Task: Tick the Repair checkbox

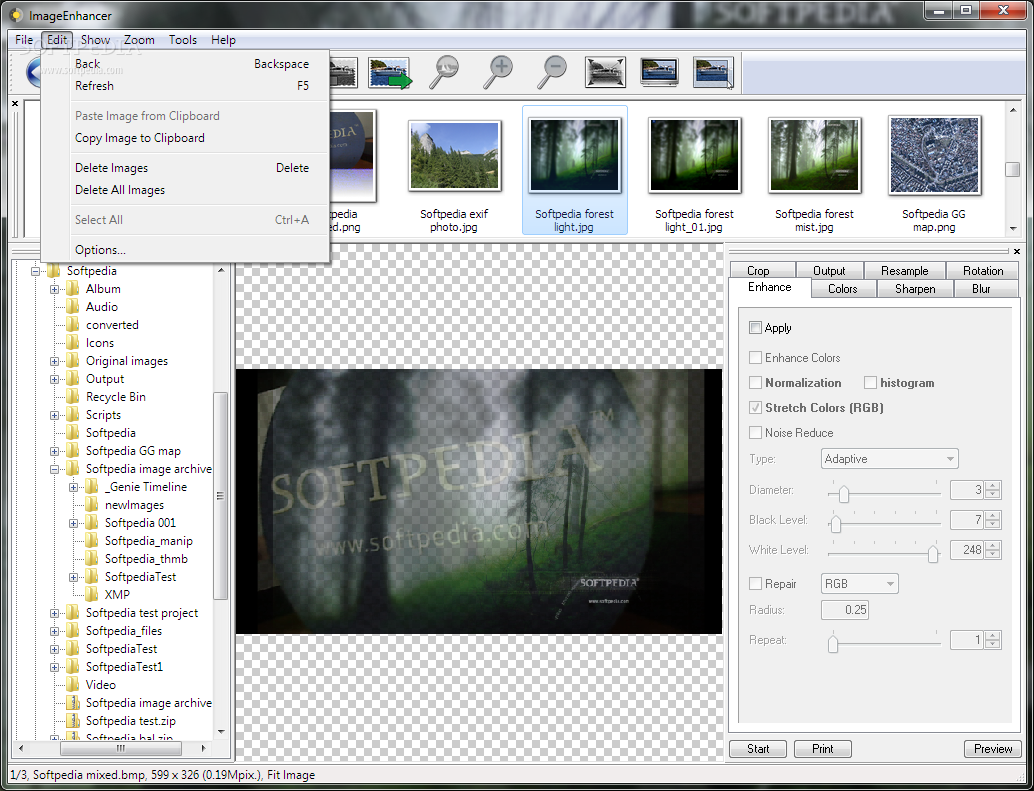Action: tap(755, 583)
